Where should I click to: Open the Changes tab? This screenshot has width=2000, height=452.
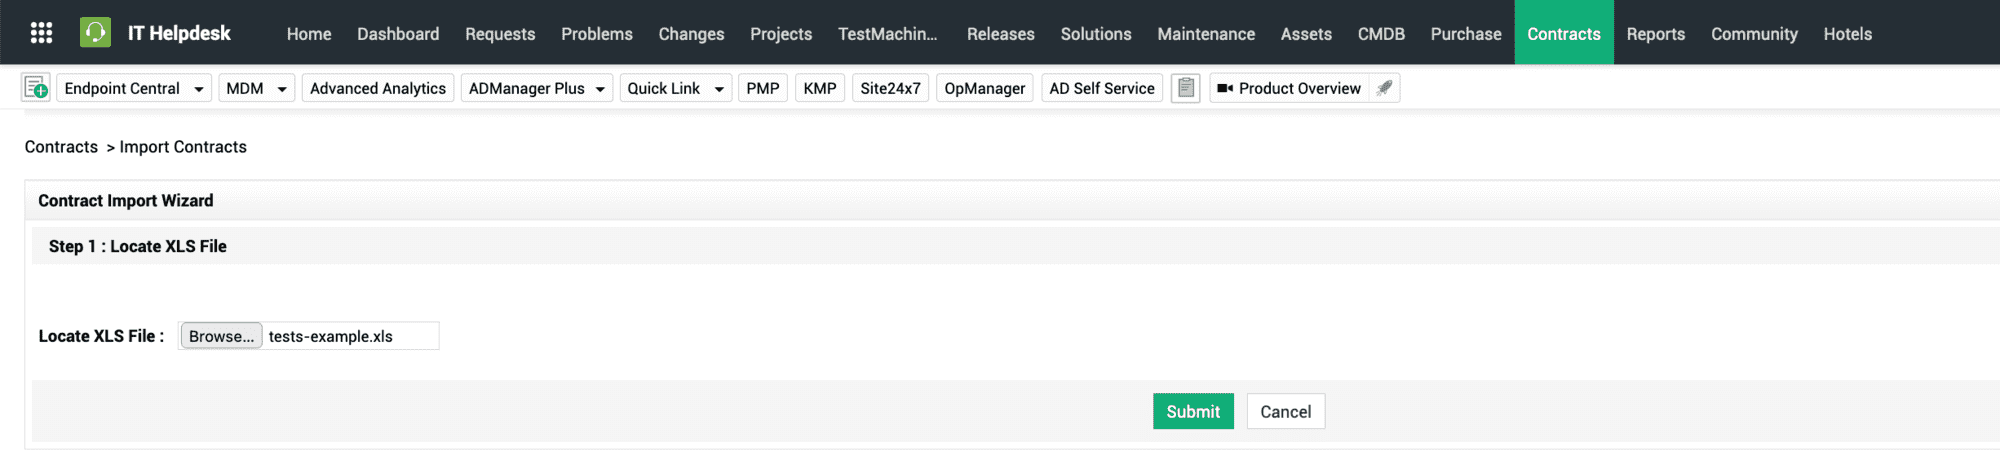point(691,33)
